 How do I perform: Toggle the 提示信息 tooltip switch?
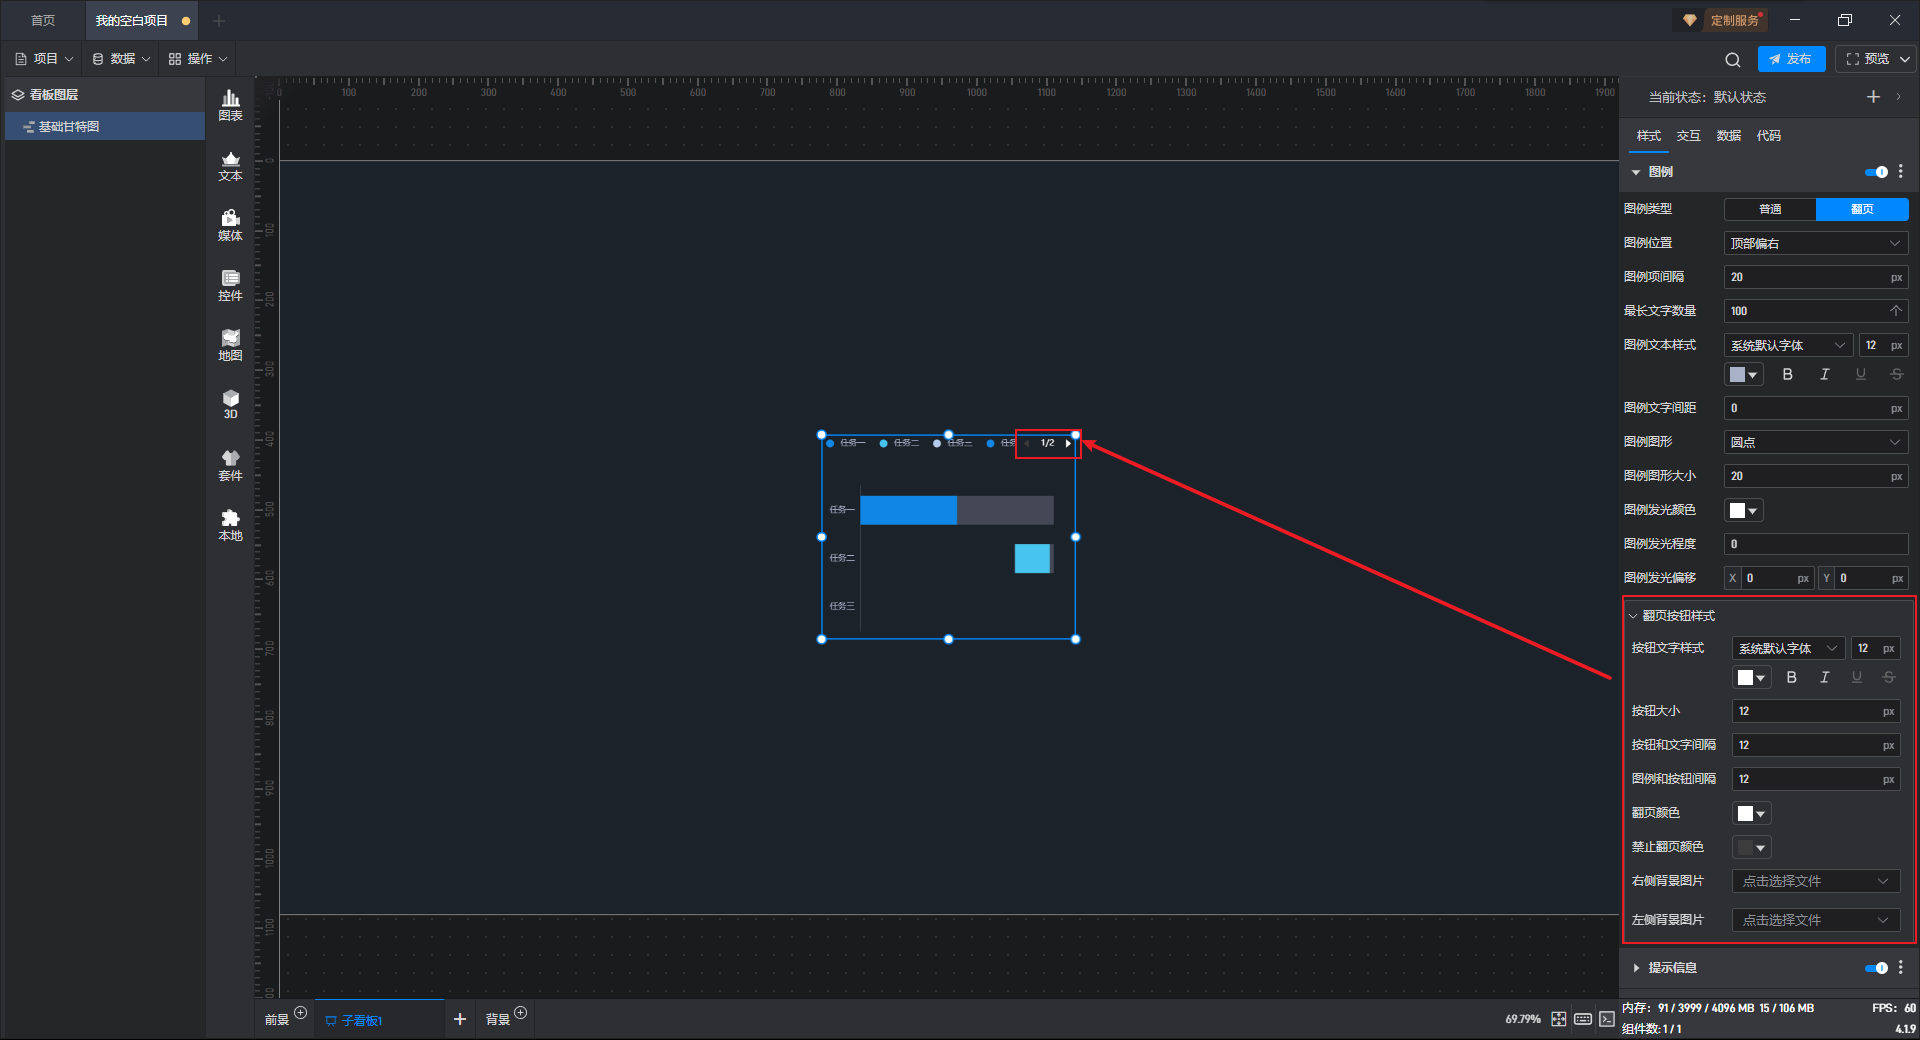[x=1876, y=968]
